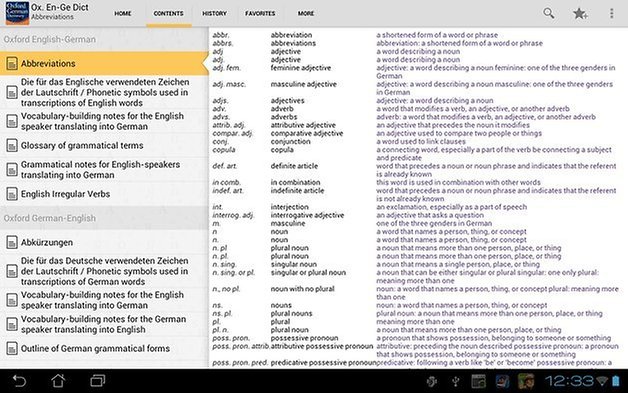The image size is (628, 393).
Task: Click the 'abbr.' abbreviation entry
Action: 221,35
